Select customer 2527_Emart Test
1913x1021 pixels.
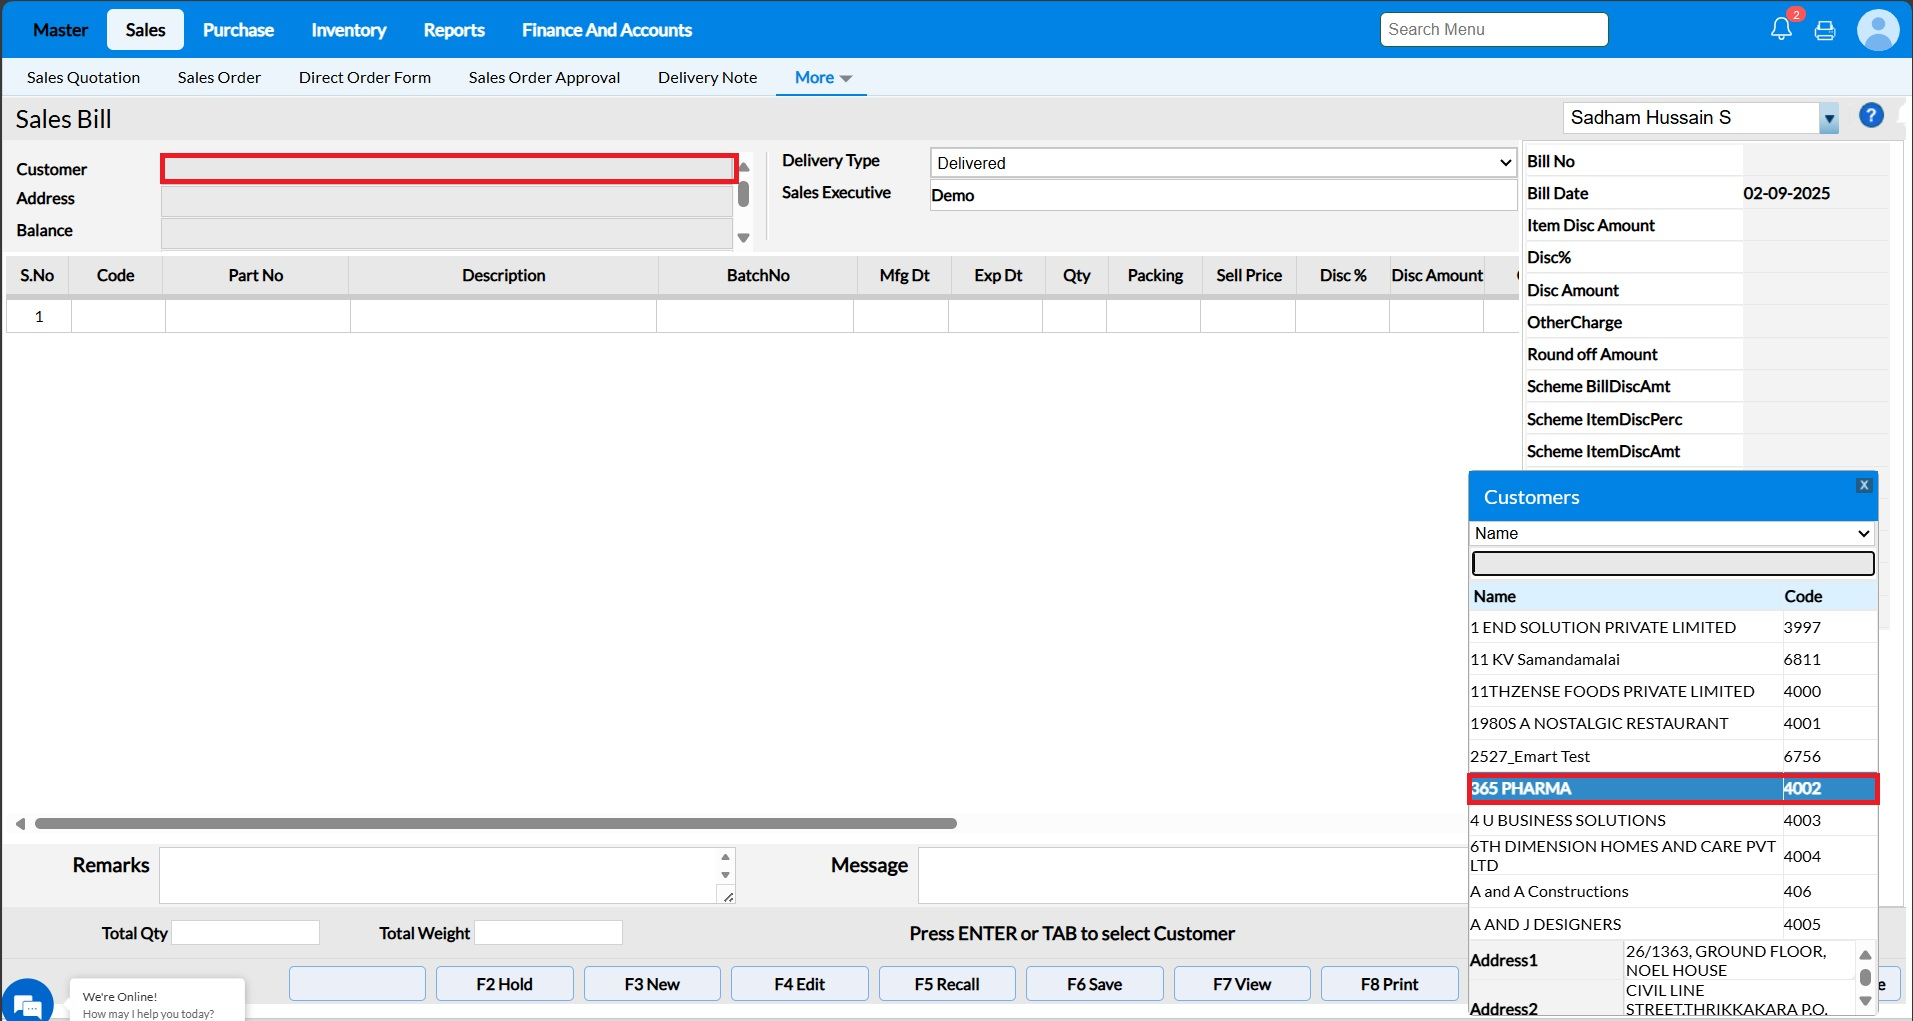(1672, 757)
